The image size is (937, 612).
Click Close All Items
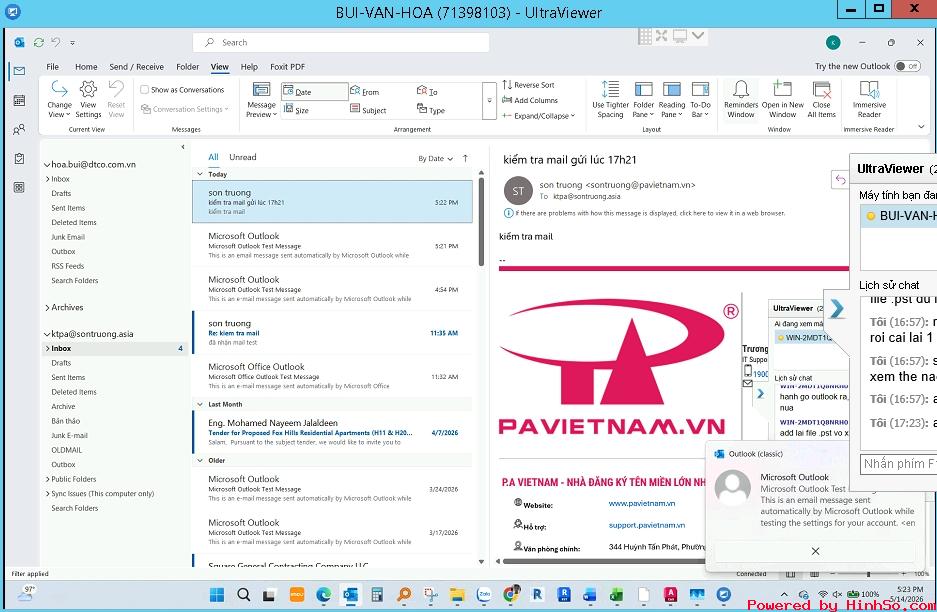click(822, 99)
